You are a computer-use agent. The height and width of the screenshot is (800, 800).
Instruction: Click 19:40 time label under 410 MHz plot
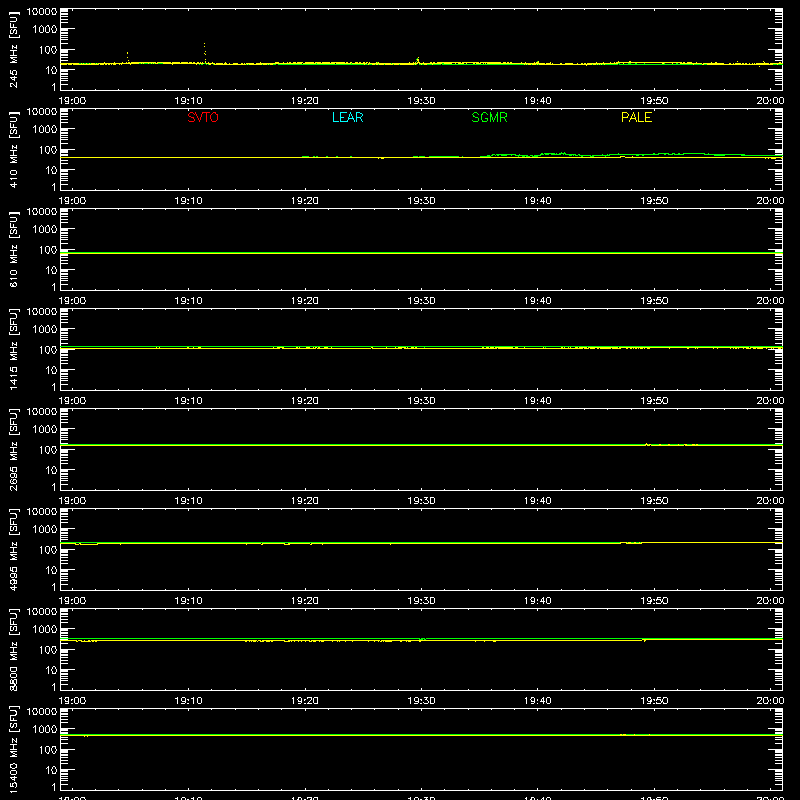538,201
